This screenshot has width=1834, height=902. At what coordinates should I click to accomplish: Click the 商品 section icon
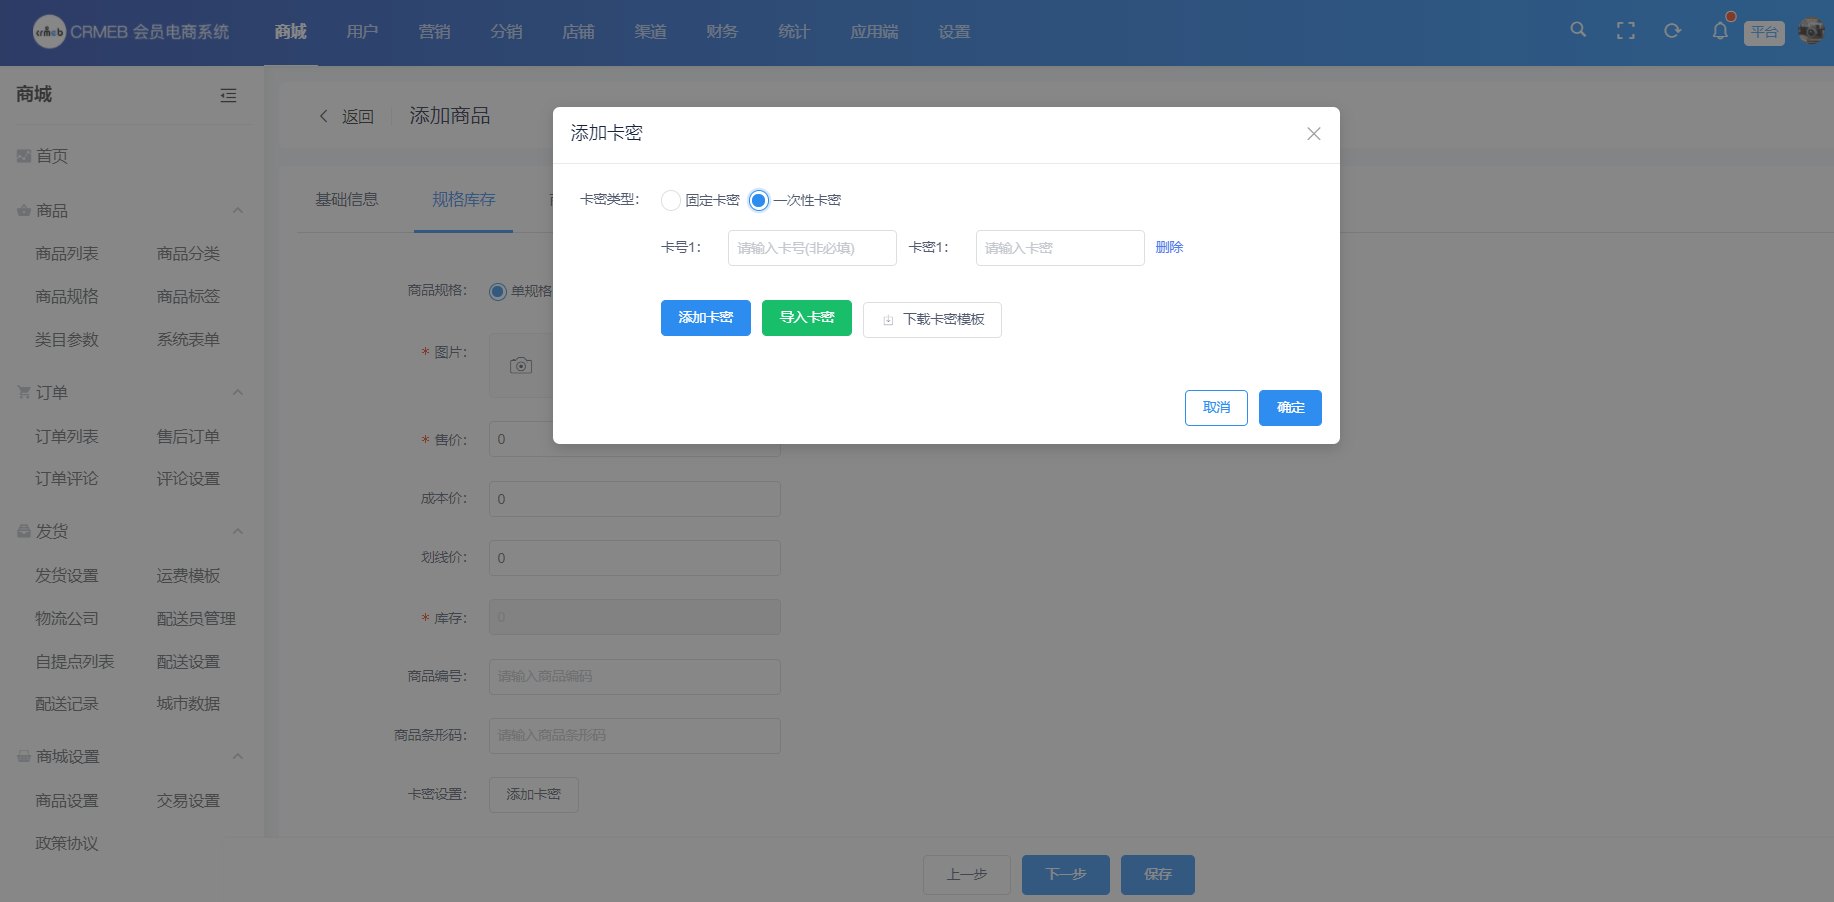[24, 211]
